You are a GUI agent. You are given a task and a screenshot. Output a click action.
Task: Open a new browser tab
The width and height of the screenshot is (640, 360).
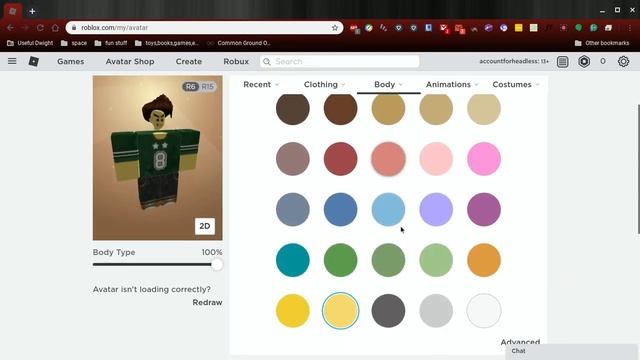(x=32, y=11)
